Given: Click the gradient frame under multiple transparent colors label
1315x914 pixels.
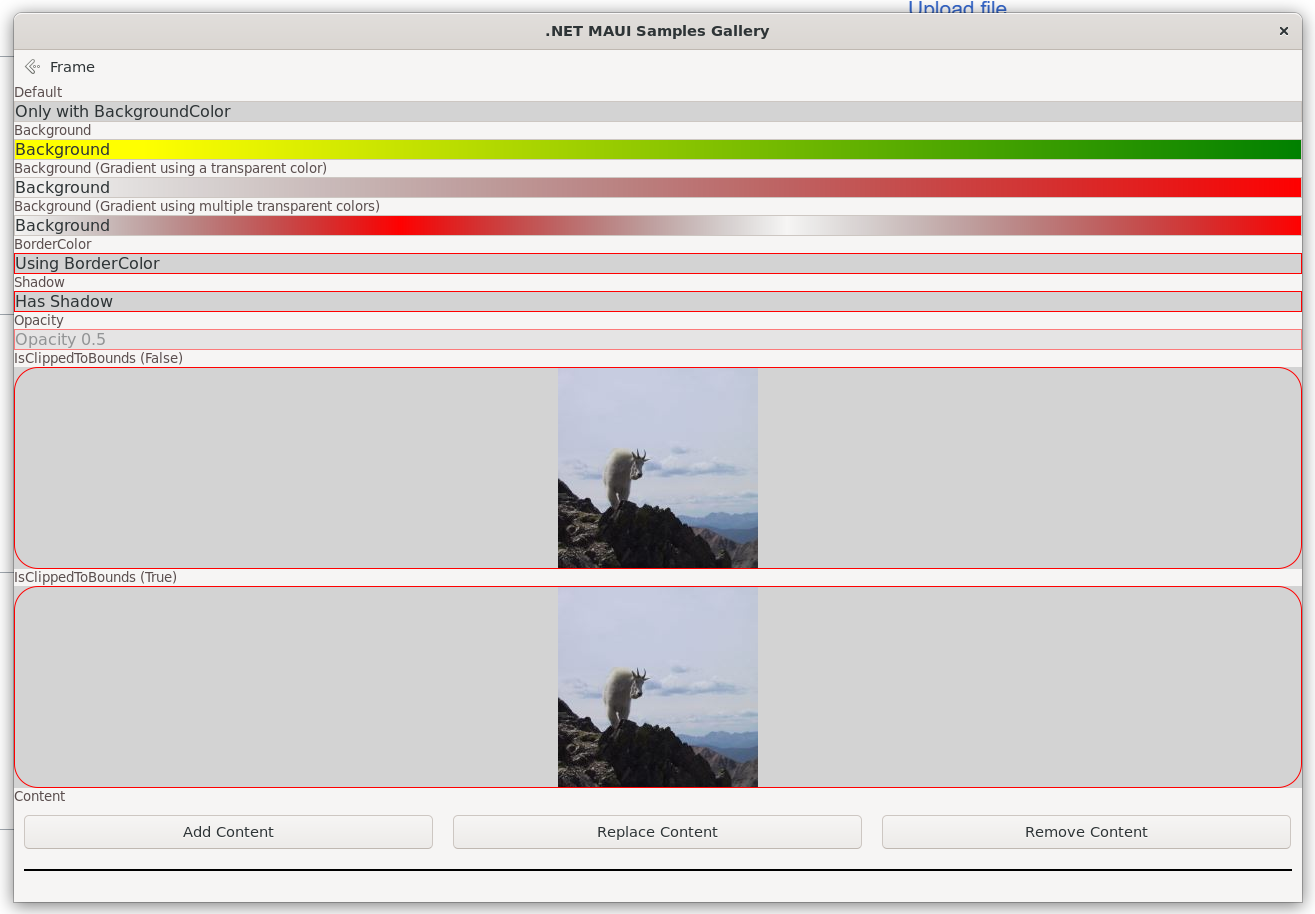Looking at the screenshot, I should tap(657, 226).
